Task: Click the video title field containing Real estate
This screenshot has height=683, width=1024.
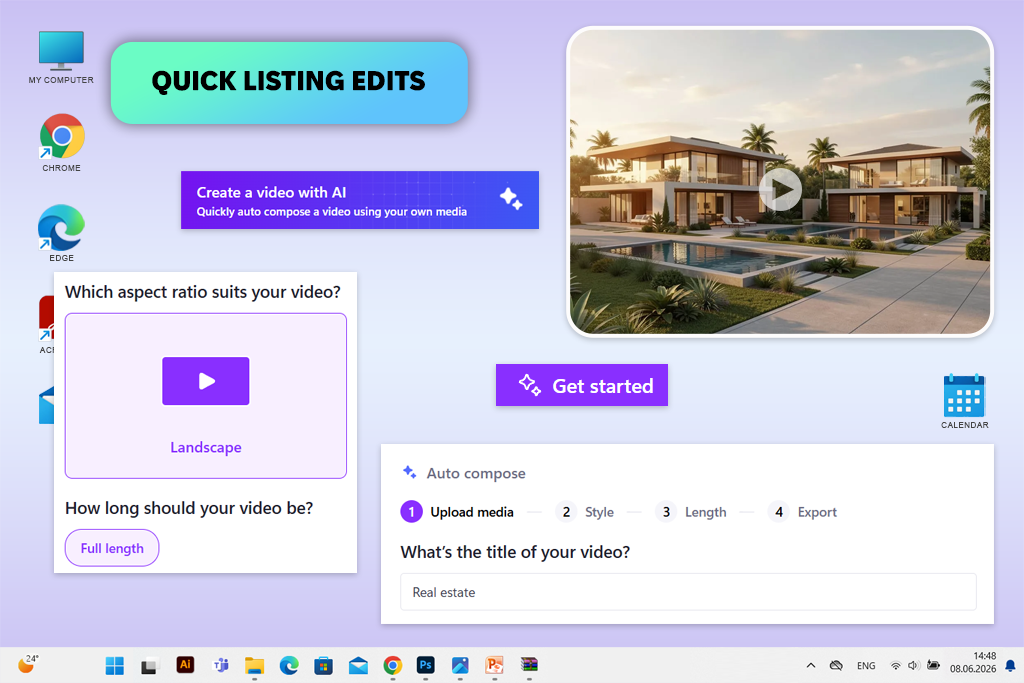Action: (x=688, y=592)
